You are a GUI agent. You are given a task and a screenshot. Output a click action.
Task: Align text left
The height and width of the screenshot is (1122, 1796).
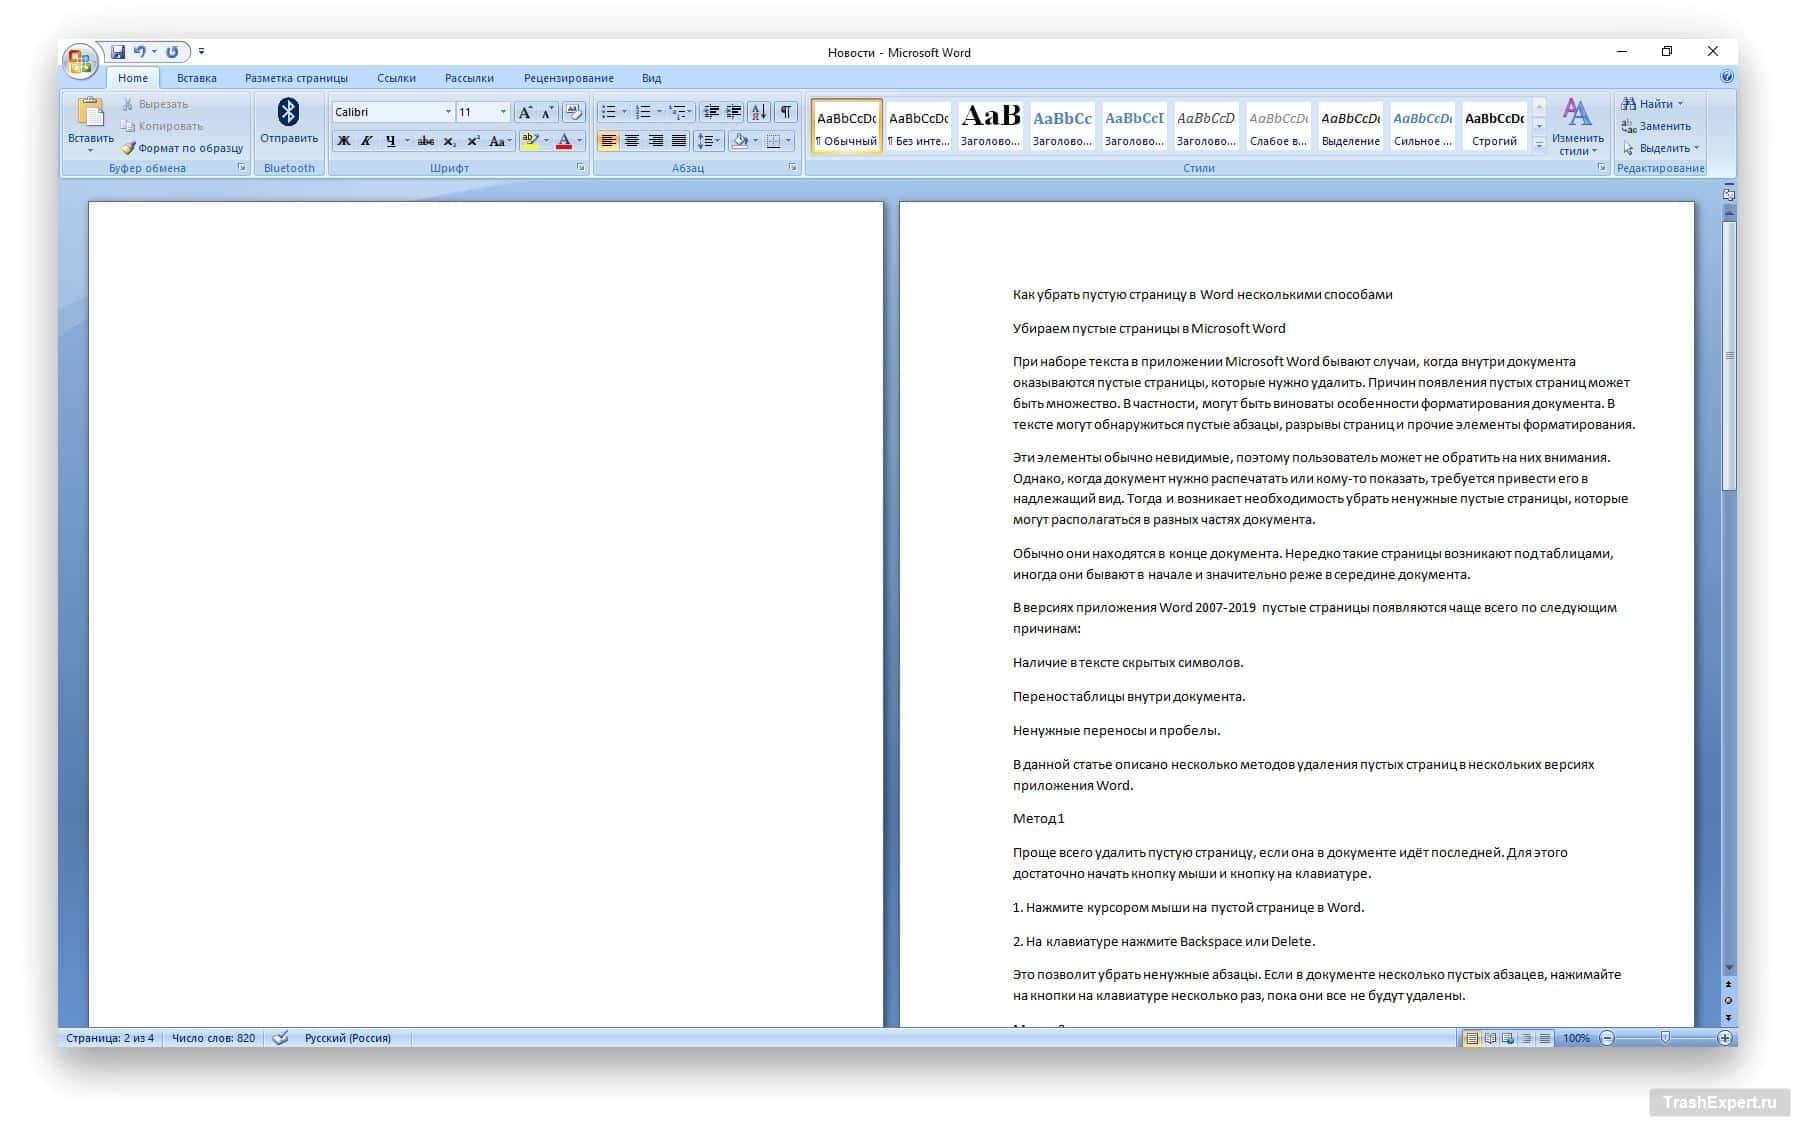click(x=608, y=141)
